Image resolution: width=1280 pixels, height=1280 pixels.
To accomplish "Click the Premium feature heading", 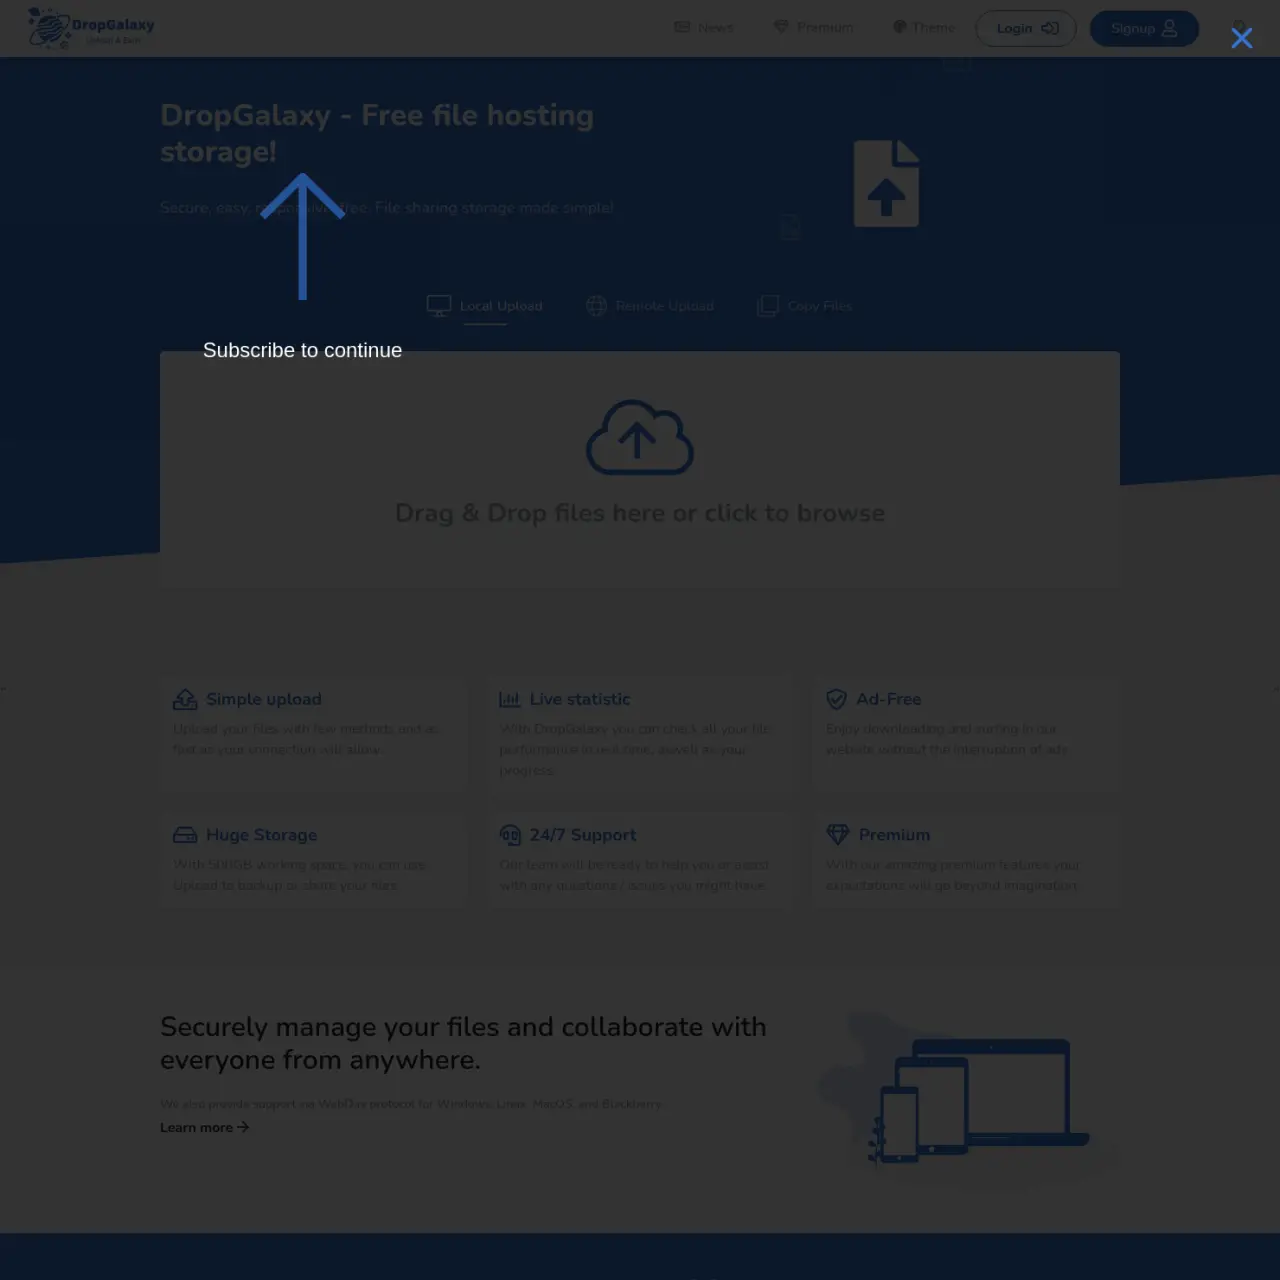I will [894, 835].
